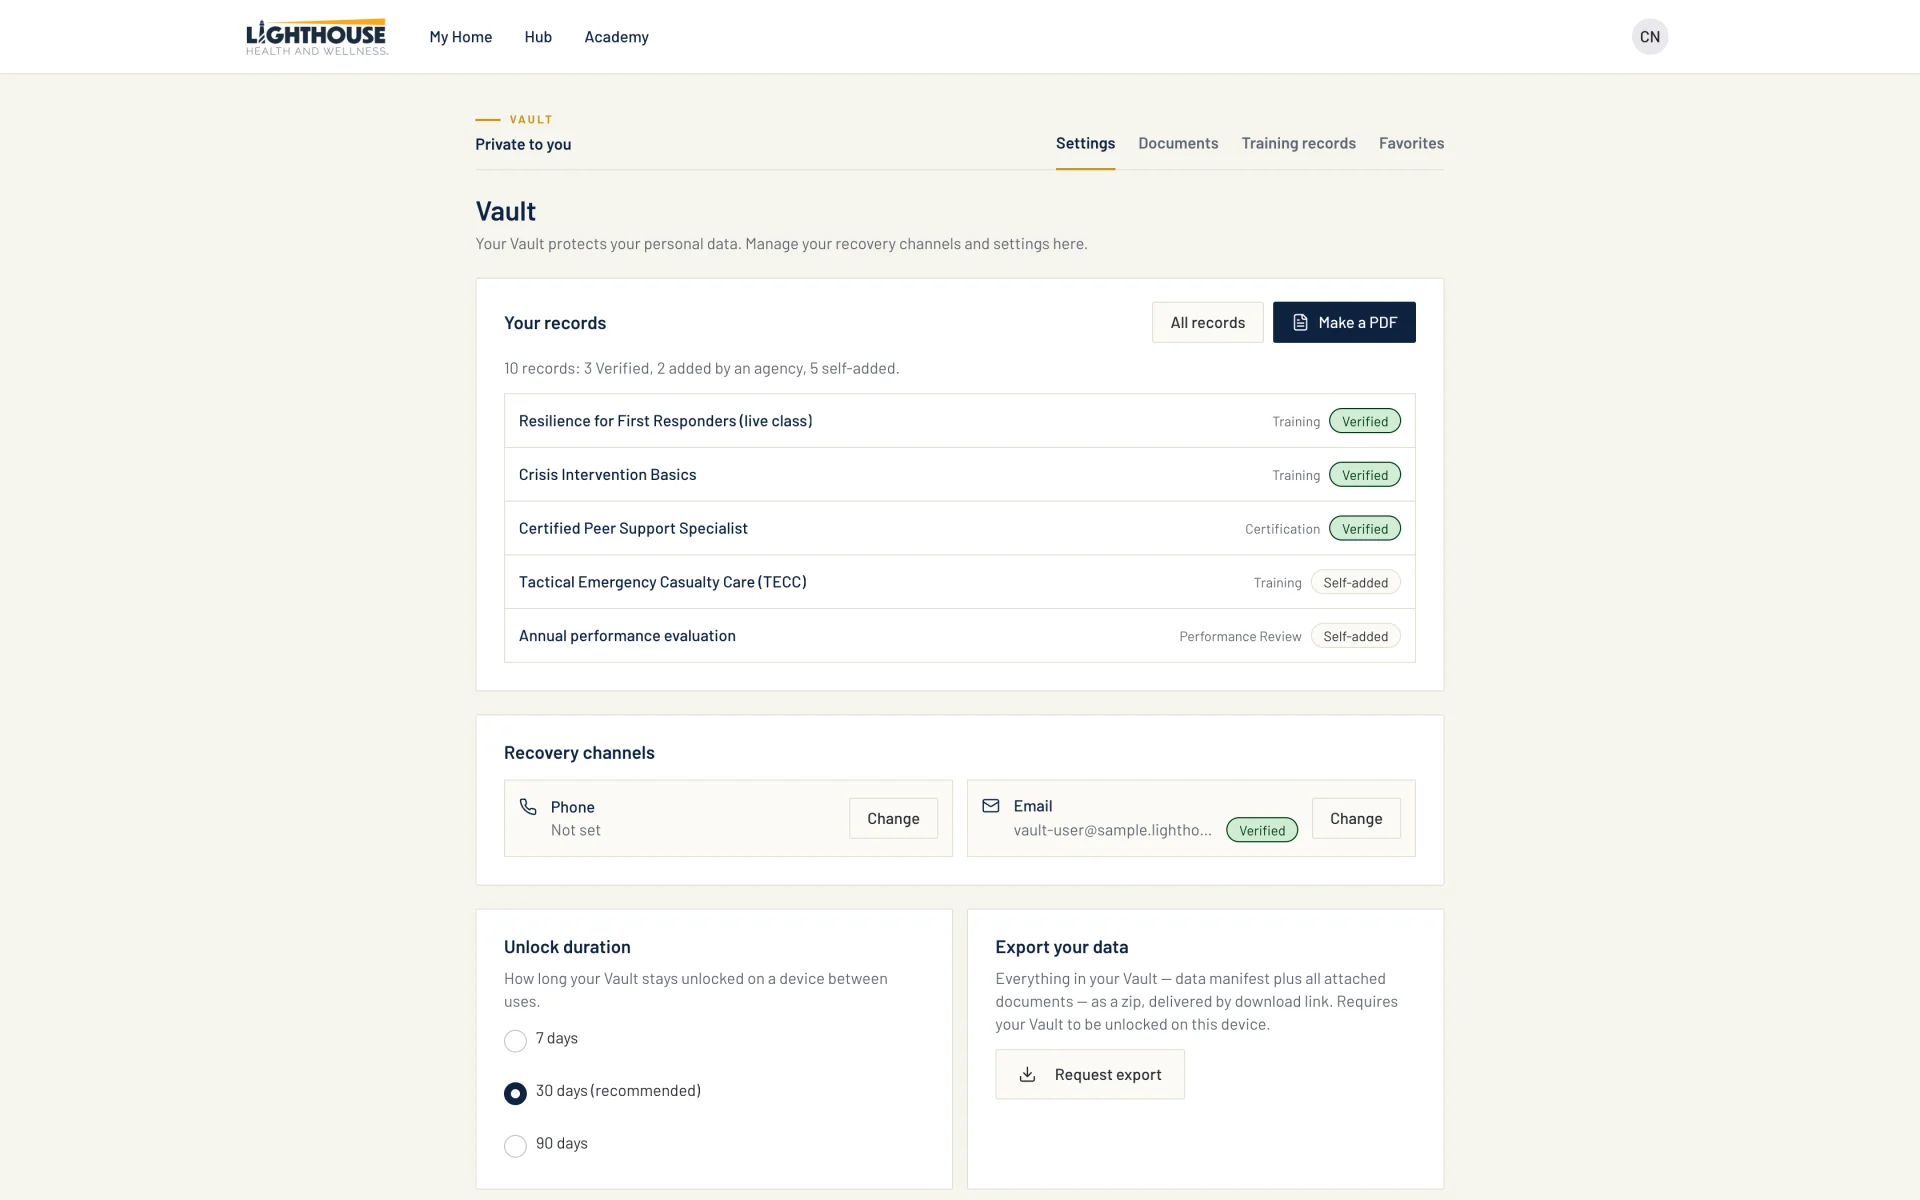1920x1200 pixels.
Task: Click the Performance Review type label
Action: click(x=1240, y=637)
